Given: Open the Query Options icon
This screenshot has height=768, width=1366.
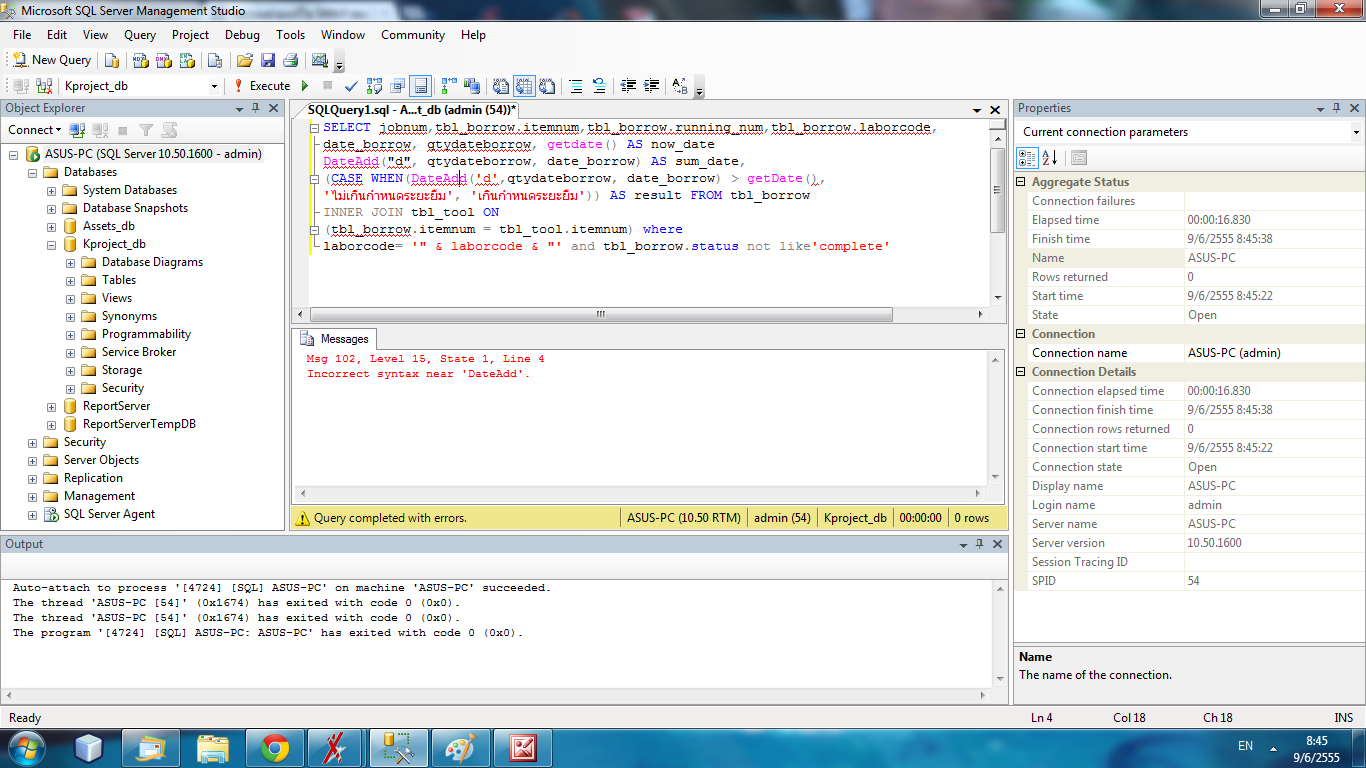Looking at the screenshot, I should [398, 86].
